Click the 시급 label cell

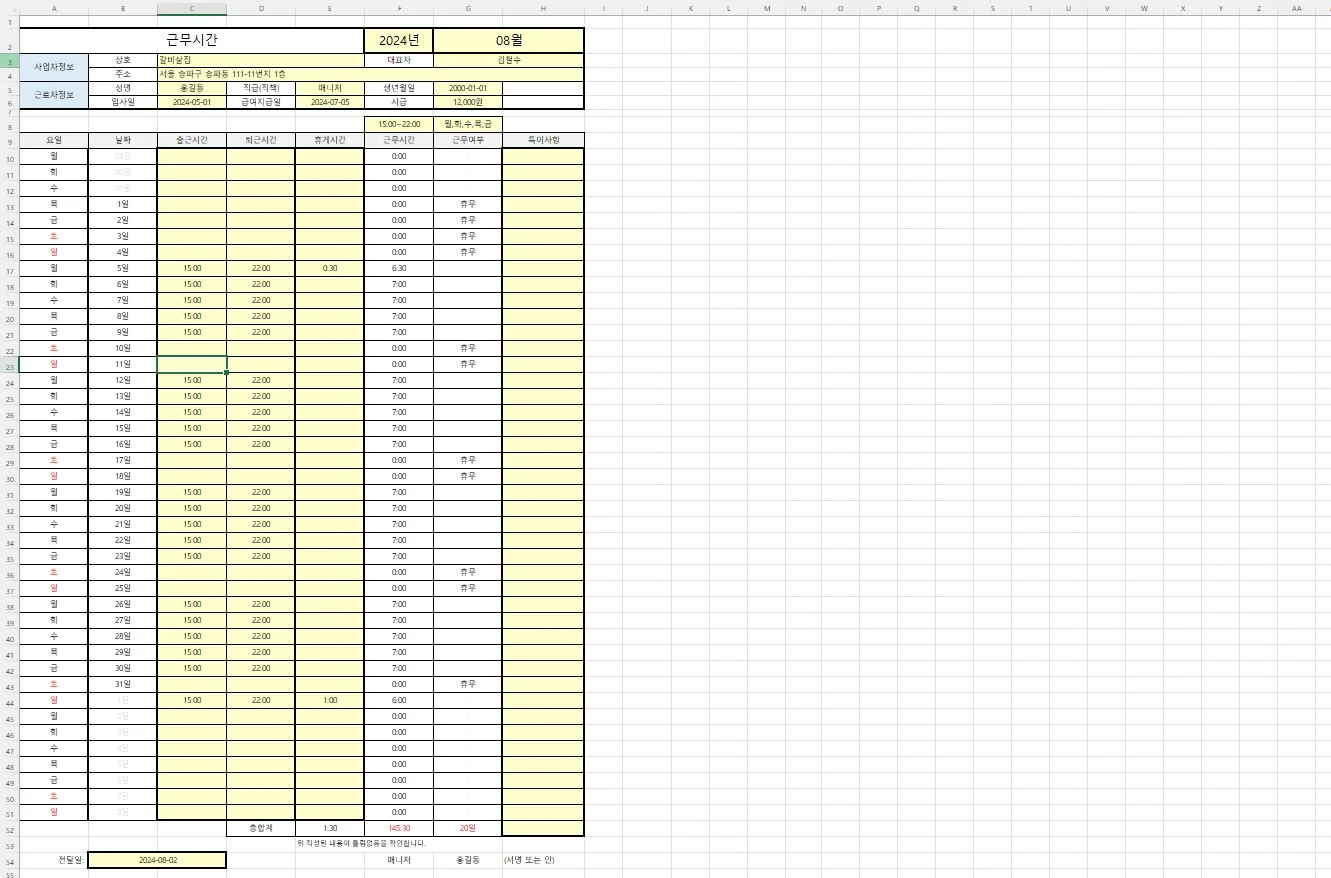399,102
